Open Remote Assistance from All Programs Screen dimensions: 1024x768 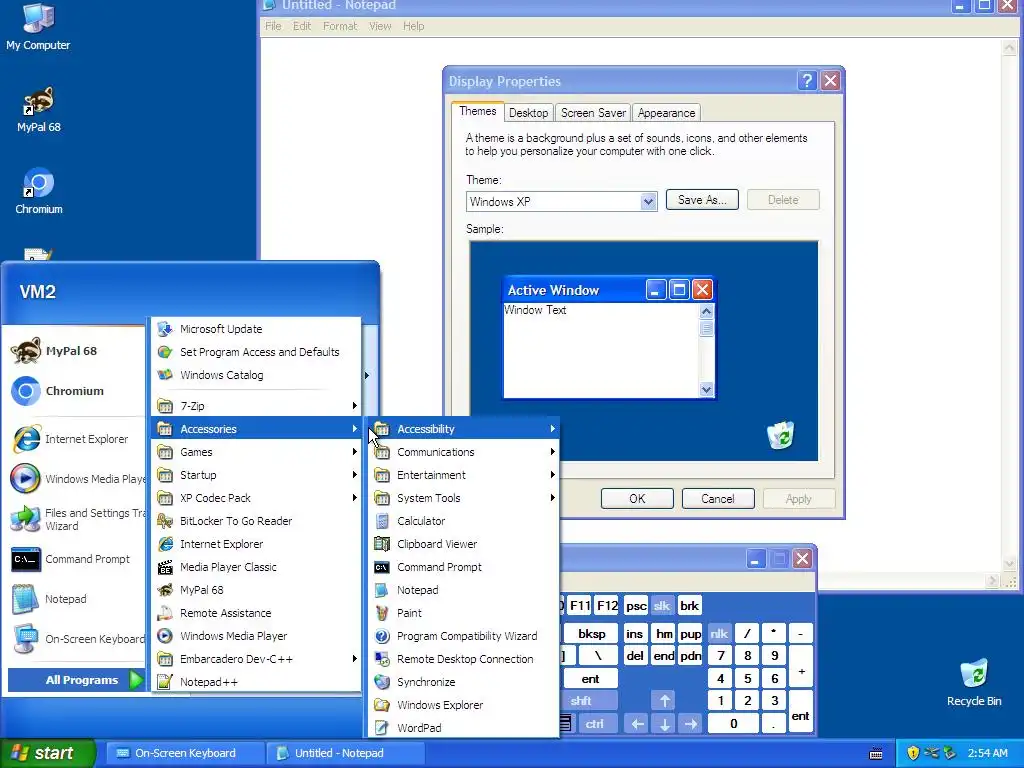click(x=257, y=613)
